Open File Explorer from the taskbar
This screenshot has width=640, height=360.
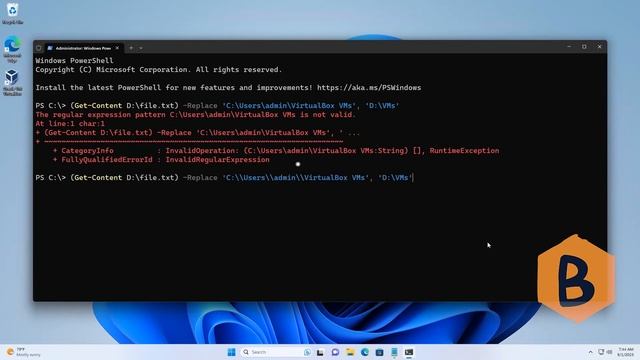click(350, 352)
